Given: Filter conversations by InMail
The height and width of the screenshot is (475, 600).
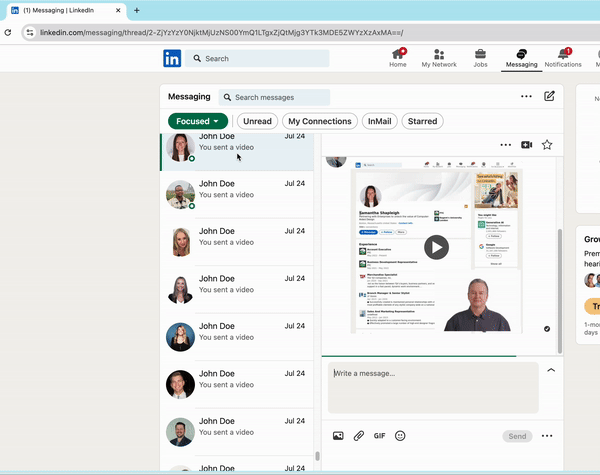Looking at the screenshot, I should point(379,121).
